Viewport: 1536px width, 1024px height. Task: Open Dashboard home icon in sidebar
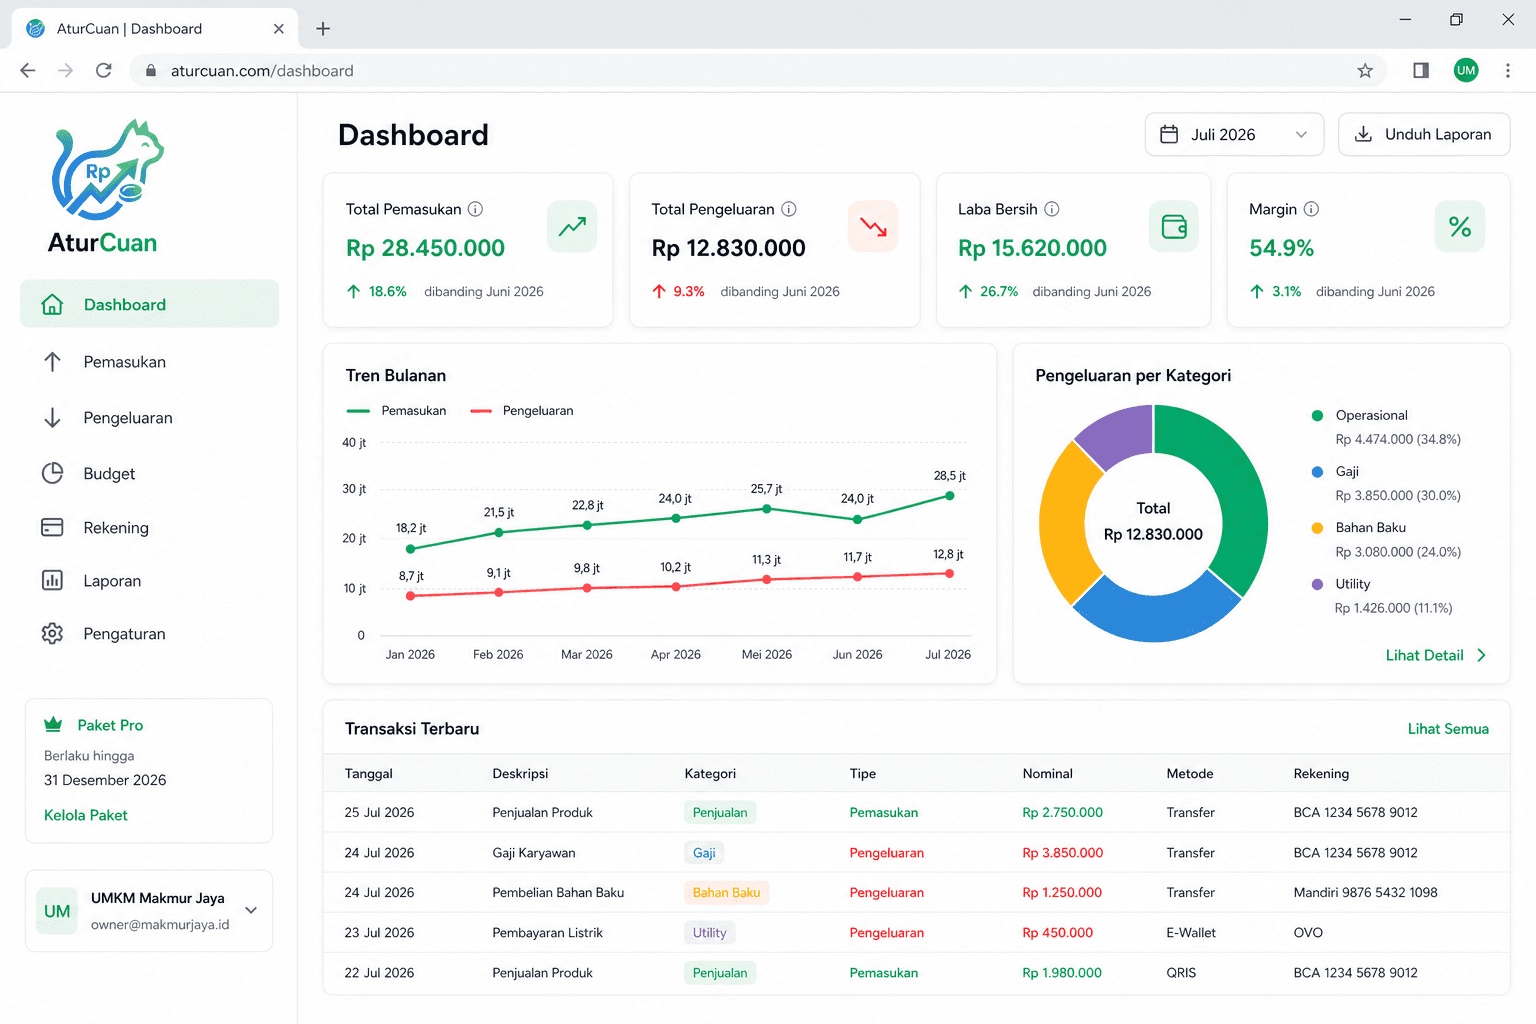52,305
